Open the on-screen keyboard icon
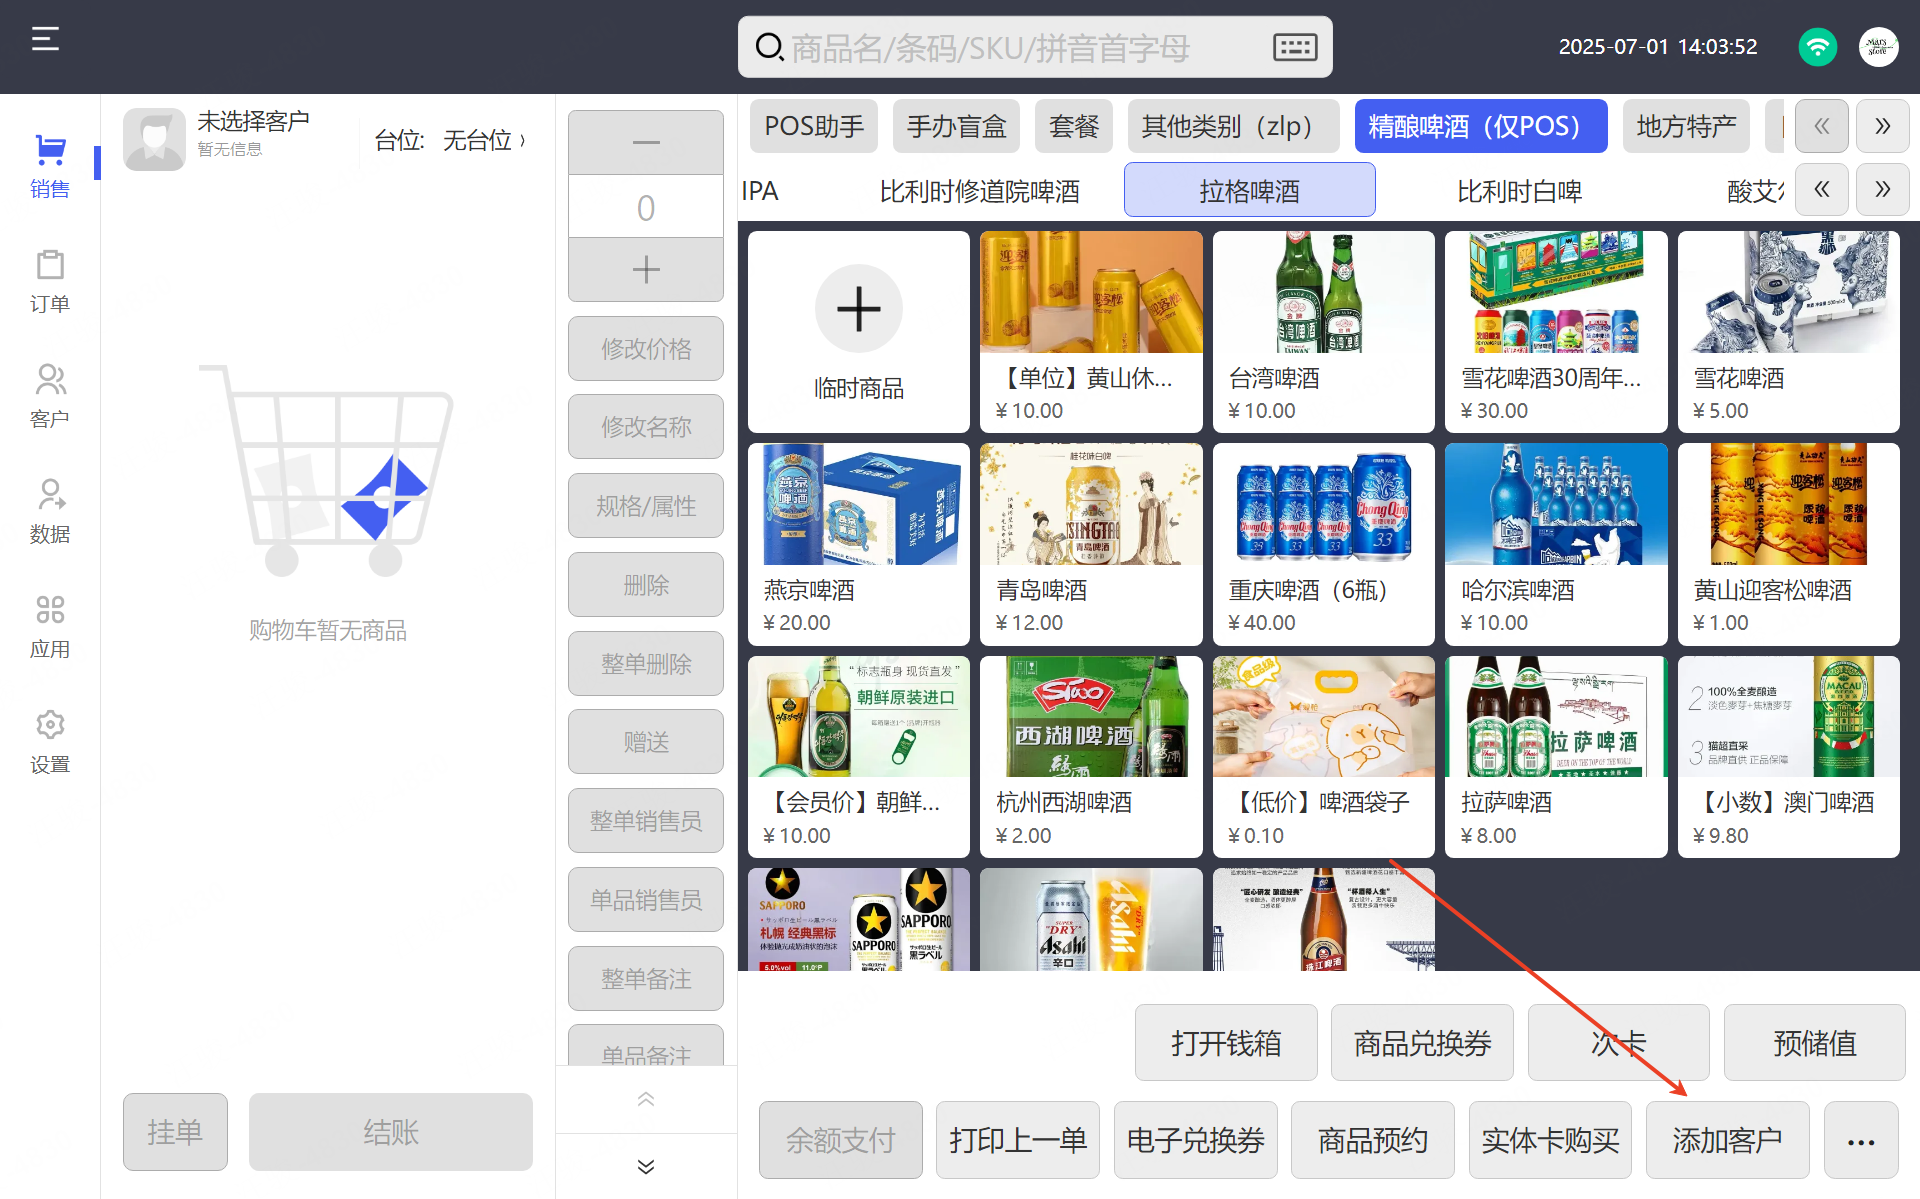1920x1199 pixels. [x=1295, y=46]
